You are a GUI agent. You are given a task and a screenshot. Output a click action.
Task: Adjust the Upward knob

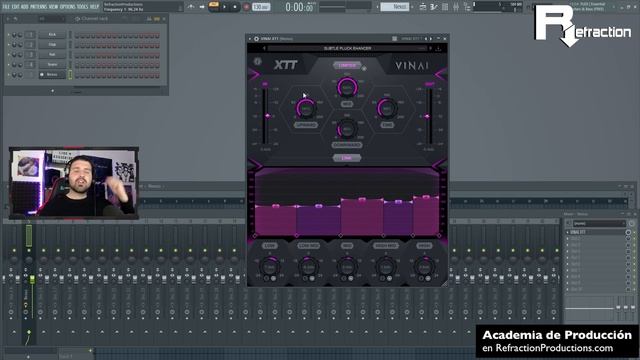[306, 109]
